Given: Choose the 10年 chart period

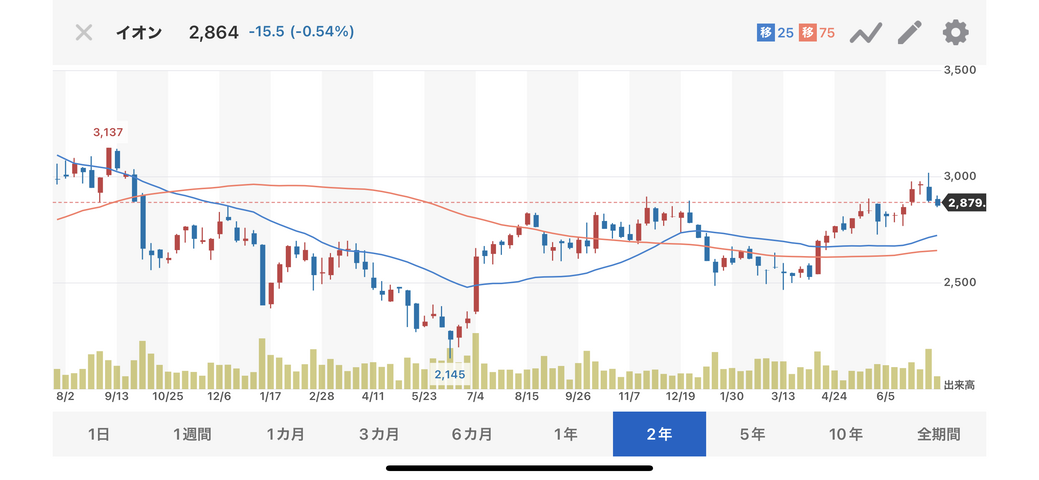Looking at the screenshot, I should 846,434.
